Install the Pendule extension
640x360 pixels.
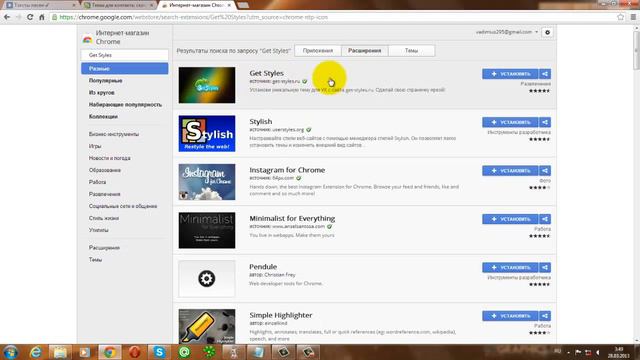510,267
